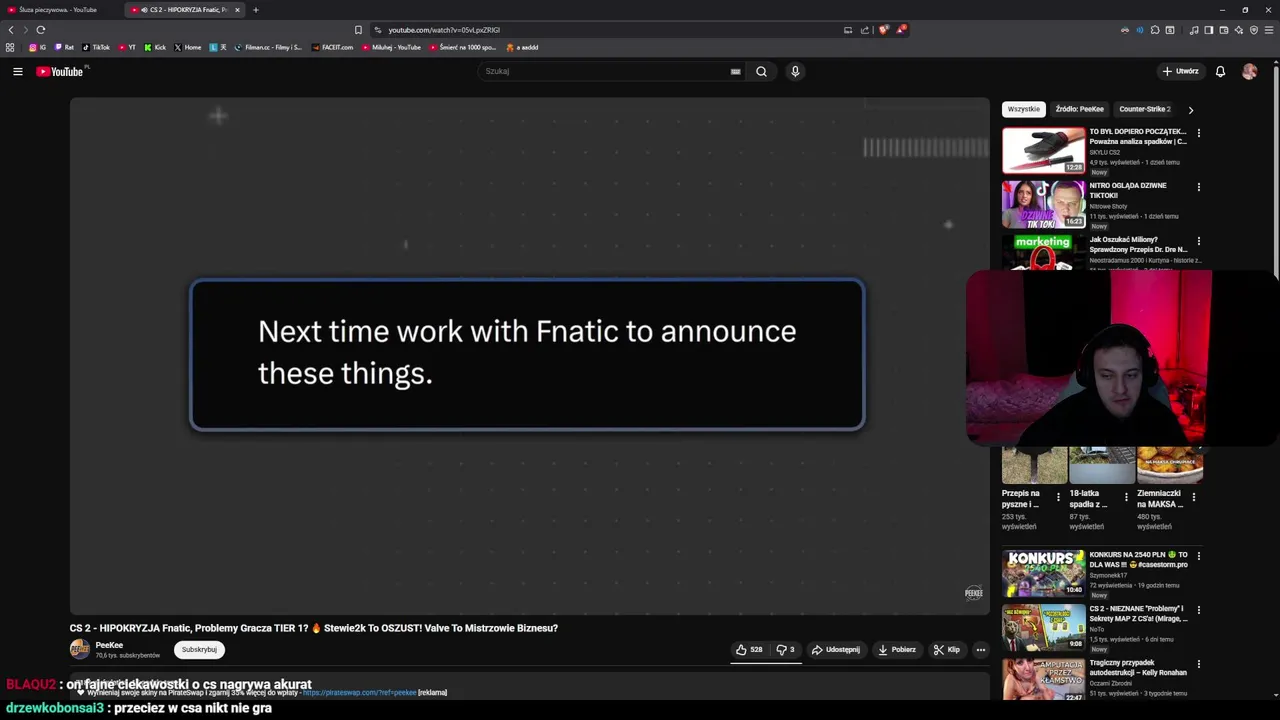Screen dimensions: 1280x720
Task: Reload the current page
Action: pyautogui.click(x=41, y=30)
